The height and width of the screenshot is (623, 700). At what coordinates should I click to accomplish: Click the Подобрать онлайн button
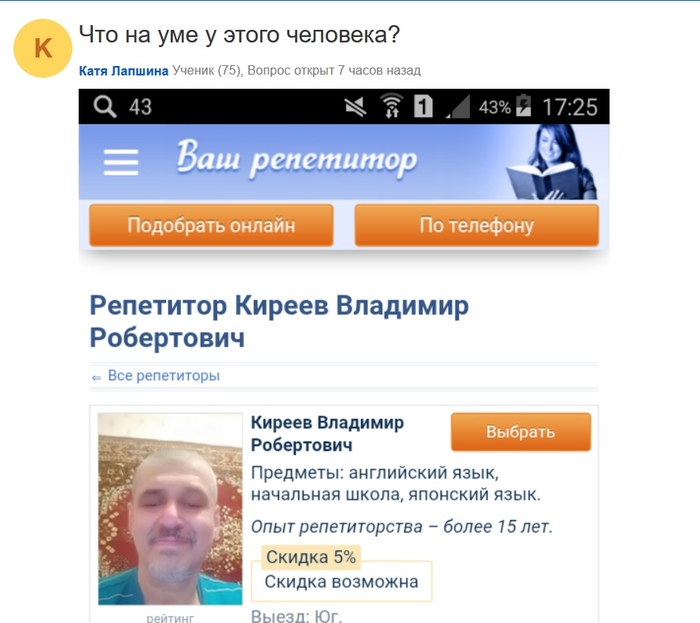click(211, 225)
